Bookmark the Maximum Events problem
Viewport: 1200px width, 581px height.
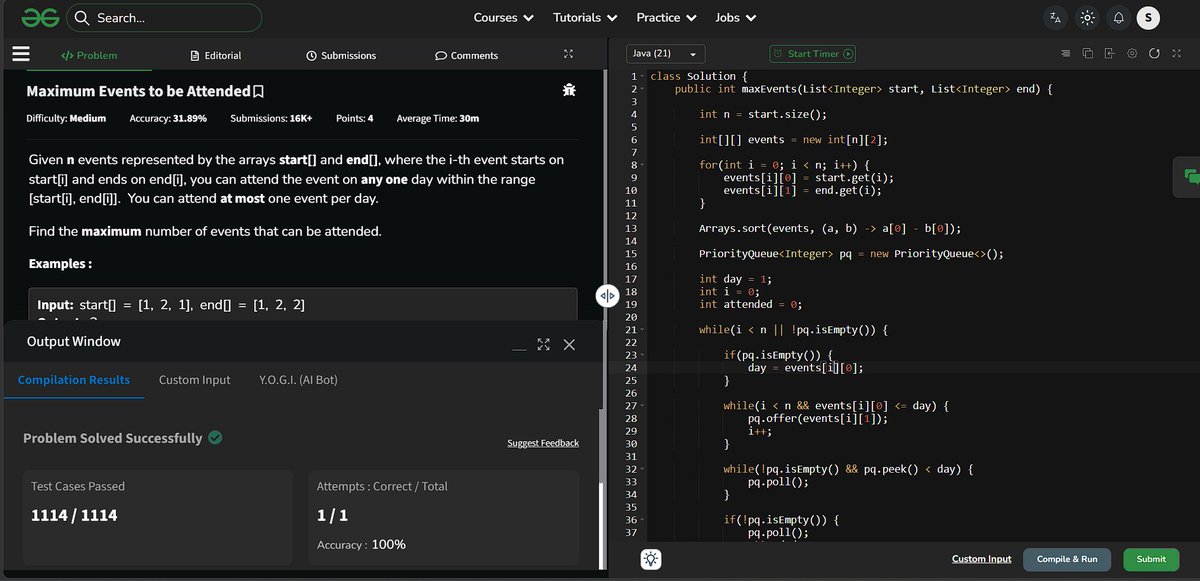click(258, 91)
